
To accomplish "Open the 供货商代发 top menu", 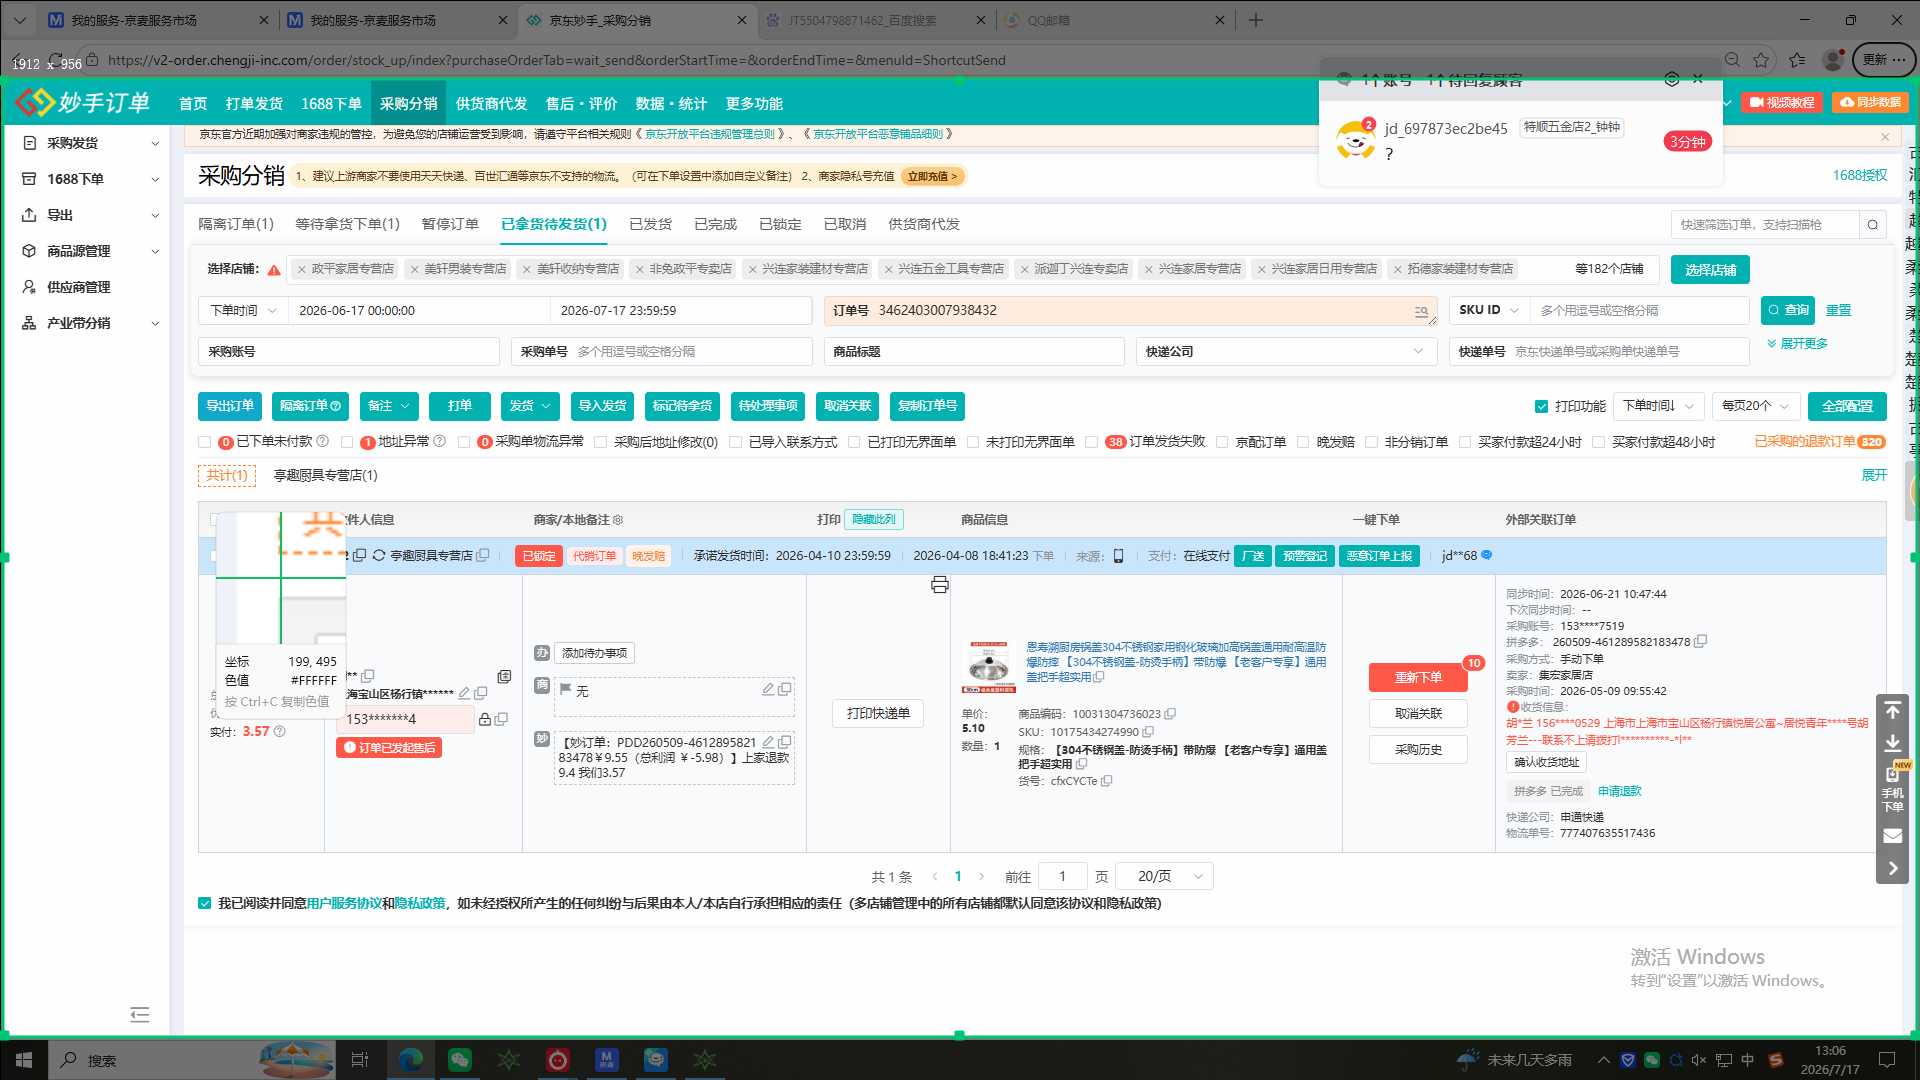I will 491,104.
